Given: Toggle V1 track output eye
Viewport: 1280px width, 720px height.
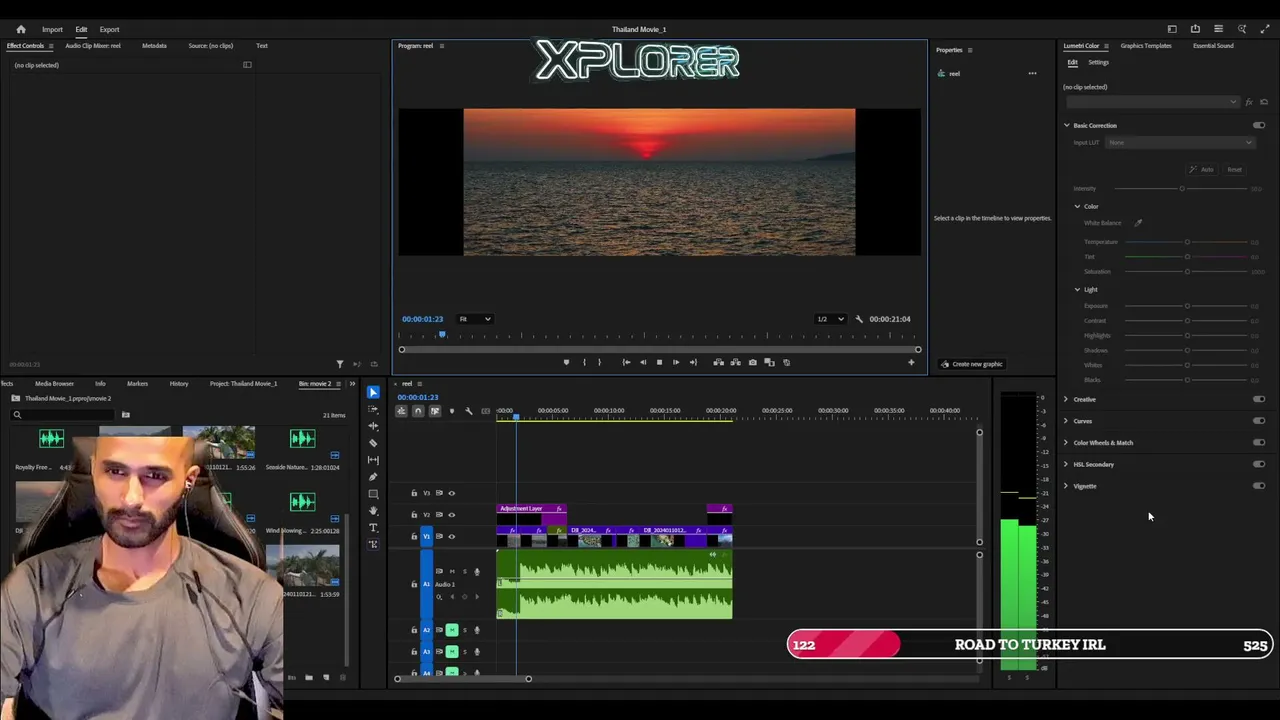Looking at the screenshot, I should (451, 536).
